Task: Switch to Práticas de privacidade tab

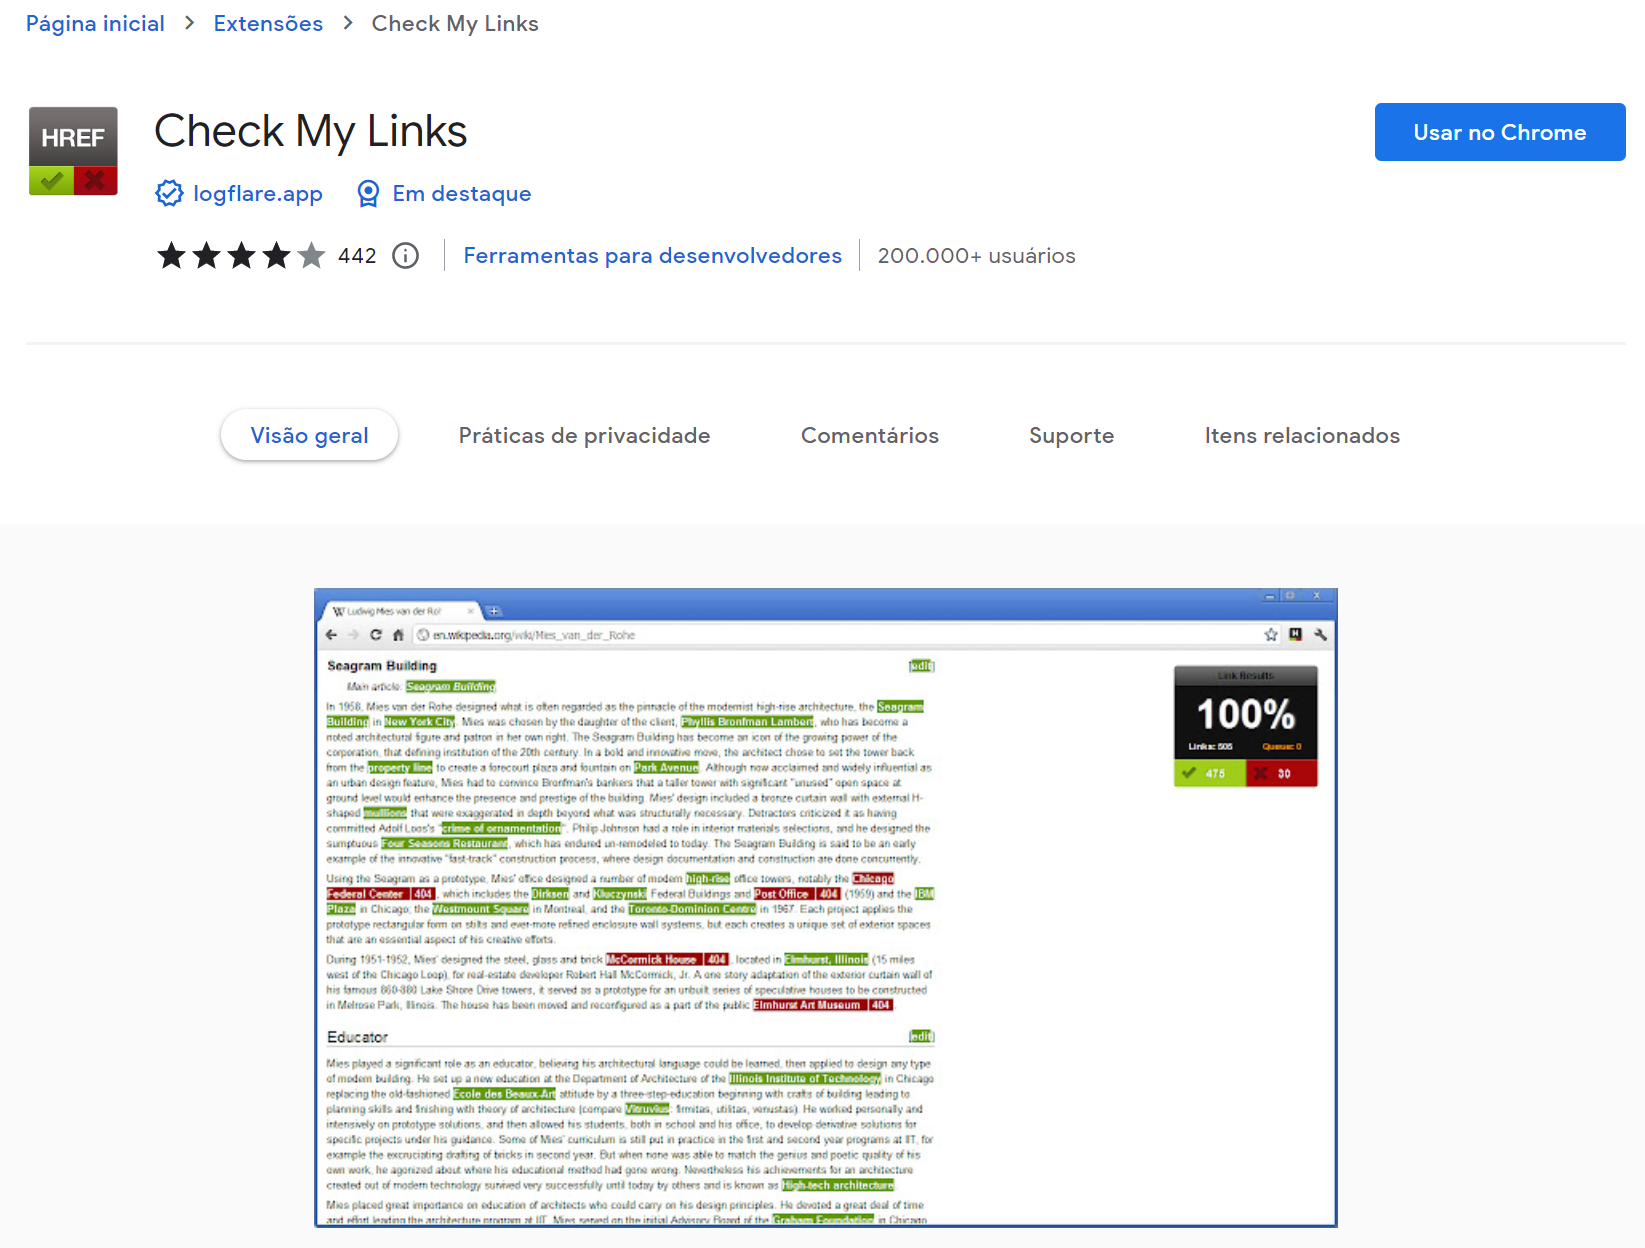Action: (x=585, y=436)
